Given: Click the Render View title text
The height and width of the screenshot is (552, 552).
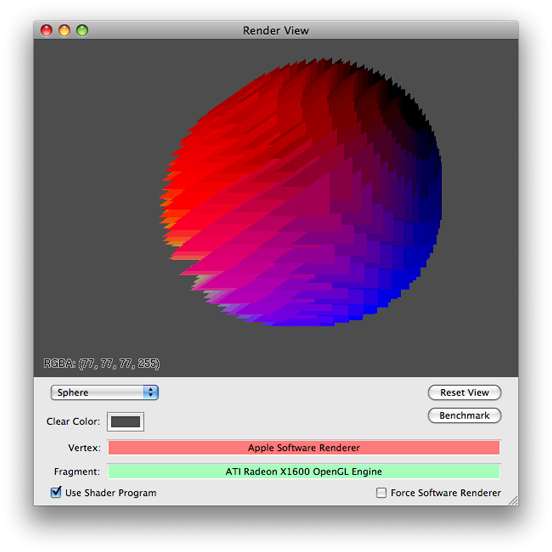Looking at the screenshot, I should click(276, 31).
